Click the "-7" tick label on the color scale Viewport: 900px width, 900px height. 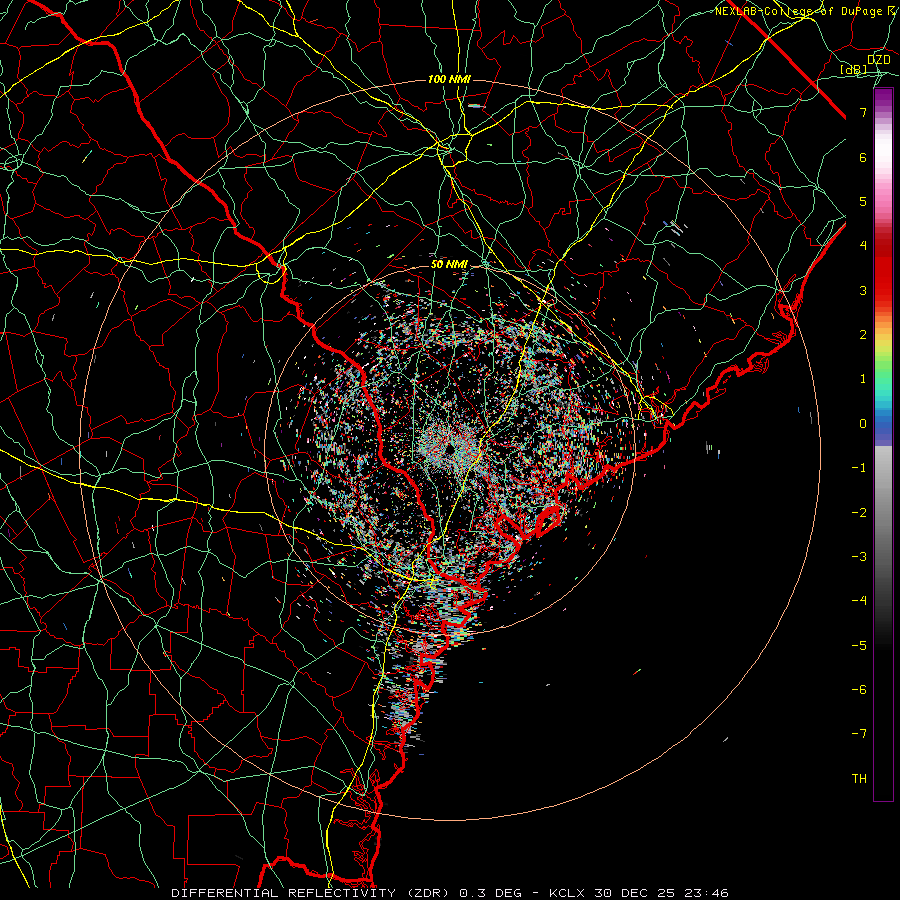(x=859, y=734)
